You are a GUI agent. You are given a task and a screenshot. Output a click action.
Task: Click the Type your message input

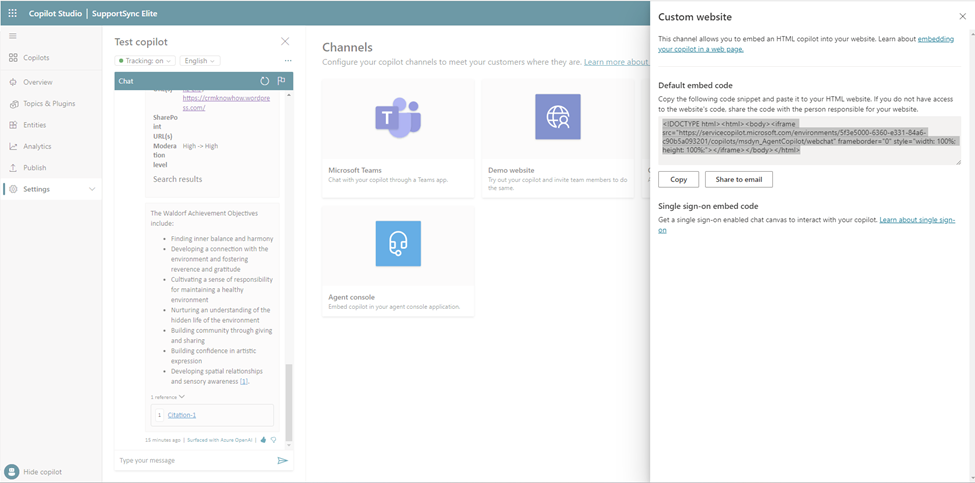pyautogui.click(x=195, y=461)
